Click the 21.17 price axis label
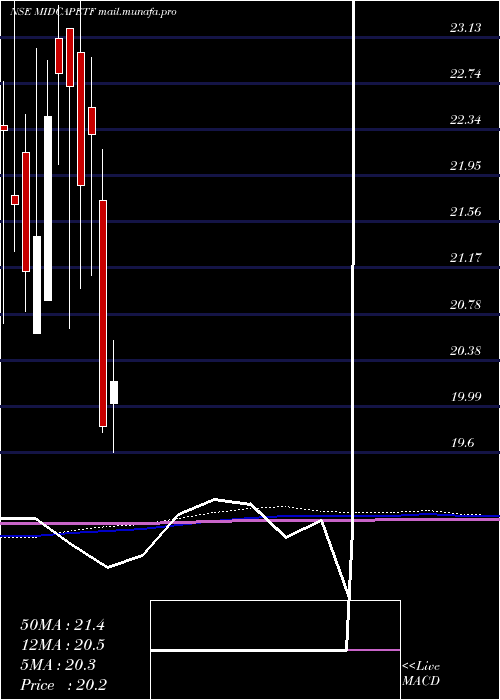Viewport: 500px width, 700px height. (x=466, y=258)
